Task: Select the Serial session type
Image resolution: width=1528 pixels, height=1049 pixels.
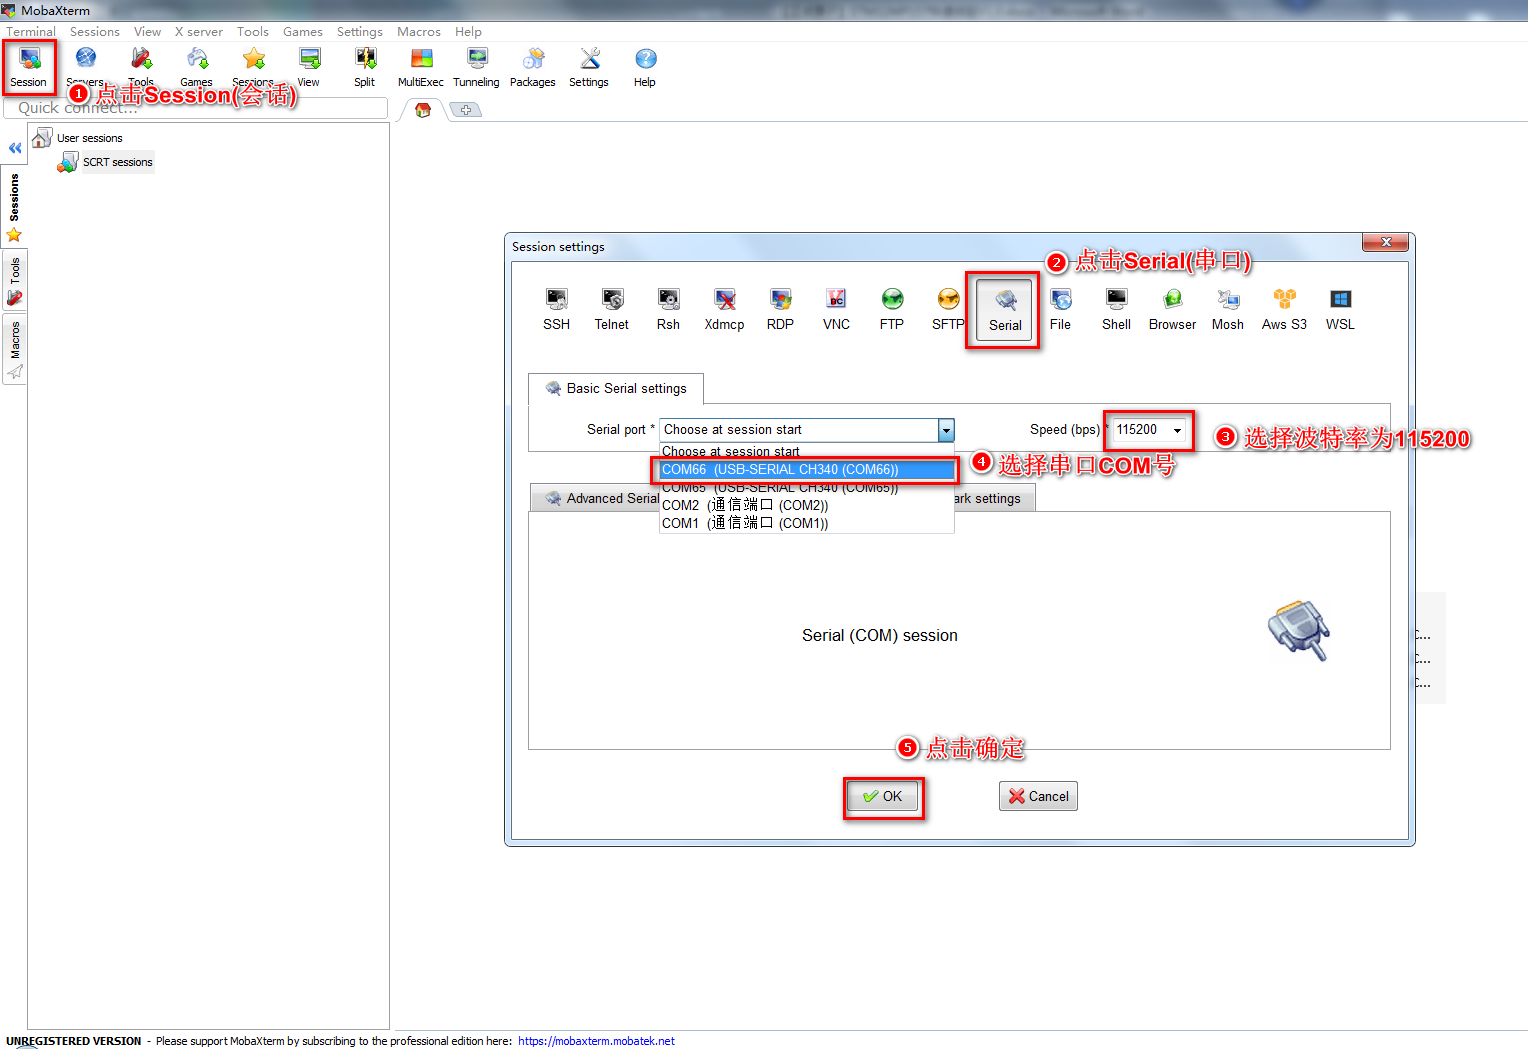Action: [x=1005, y=310]
